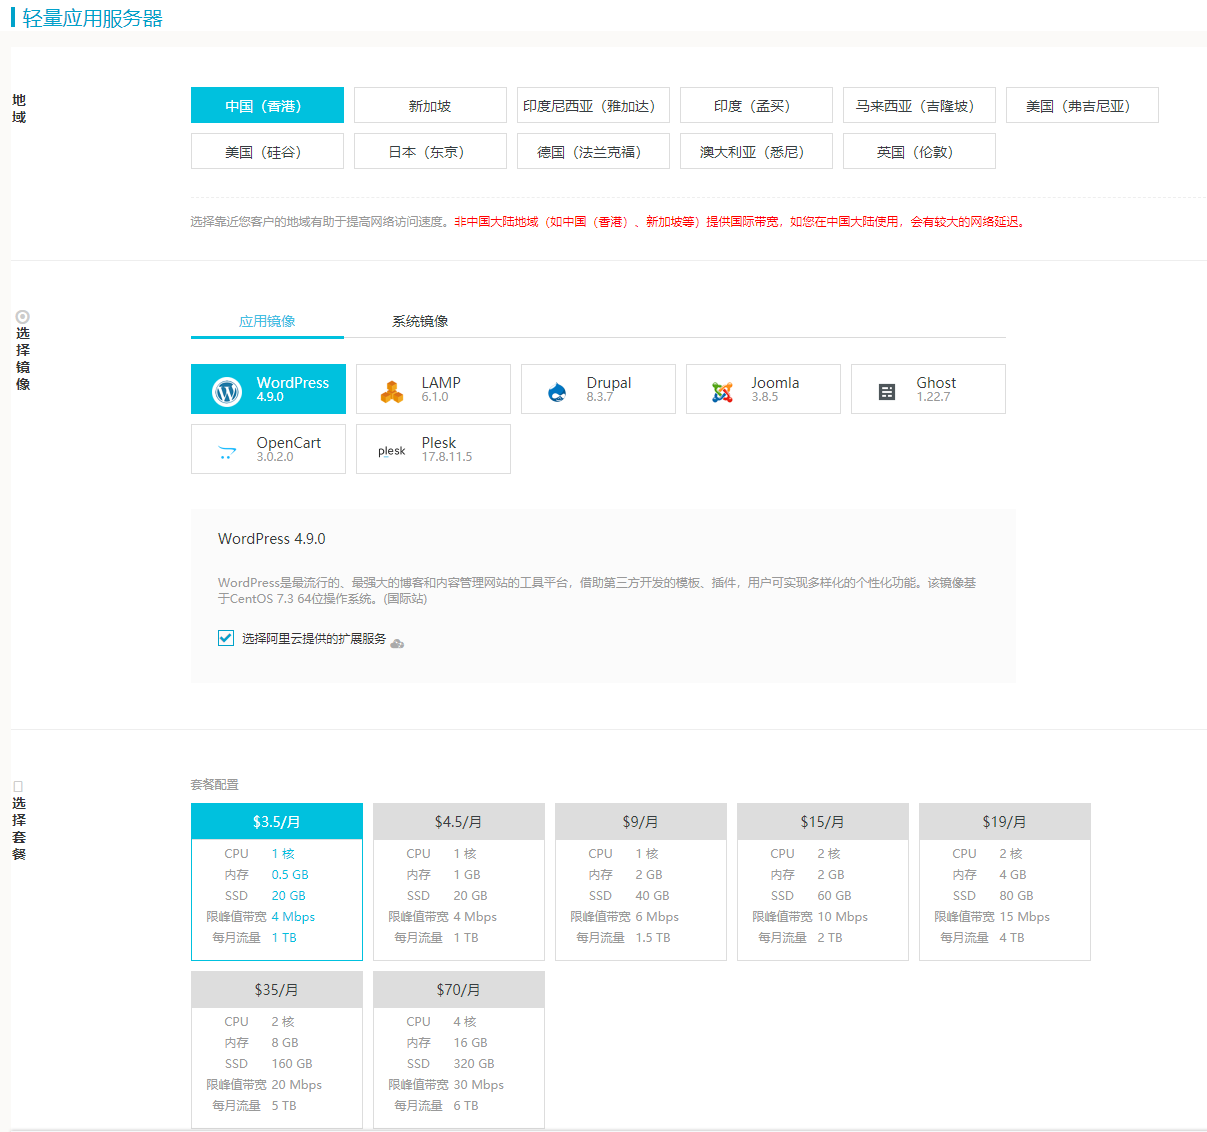Viewport: 1207px width, 1132px height.
Task: Choose the Plesk 17.8.11.5 image
Action: pyautogui.click(x=433, y=449)
